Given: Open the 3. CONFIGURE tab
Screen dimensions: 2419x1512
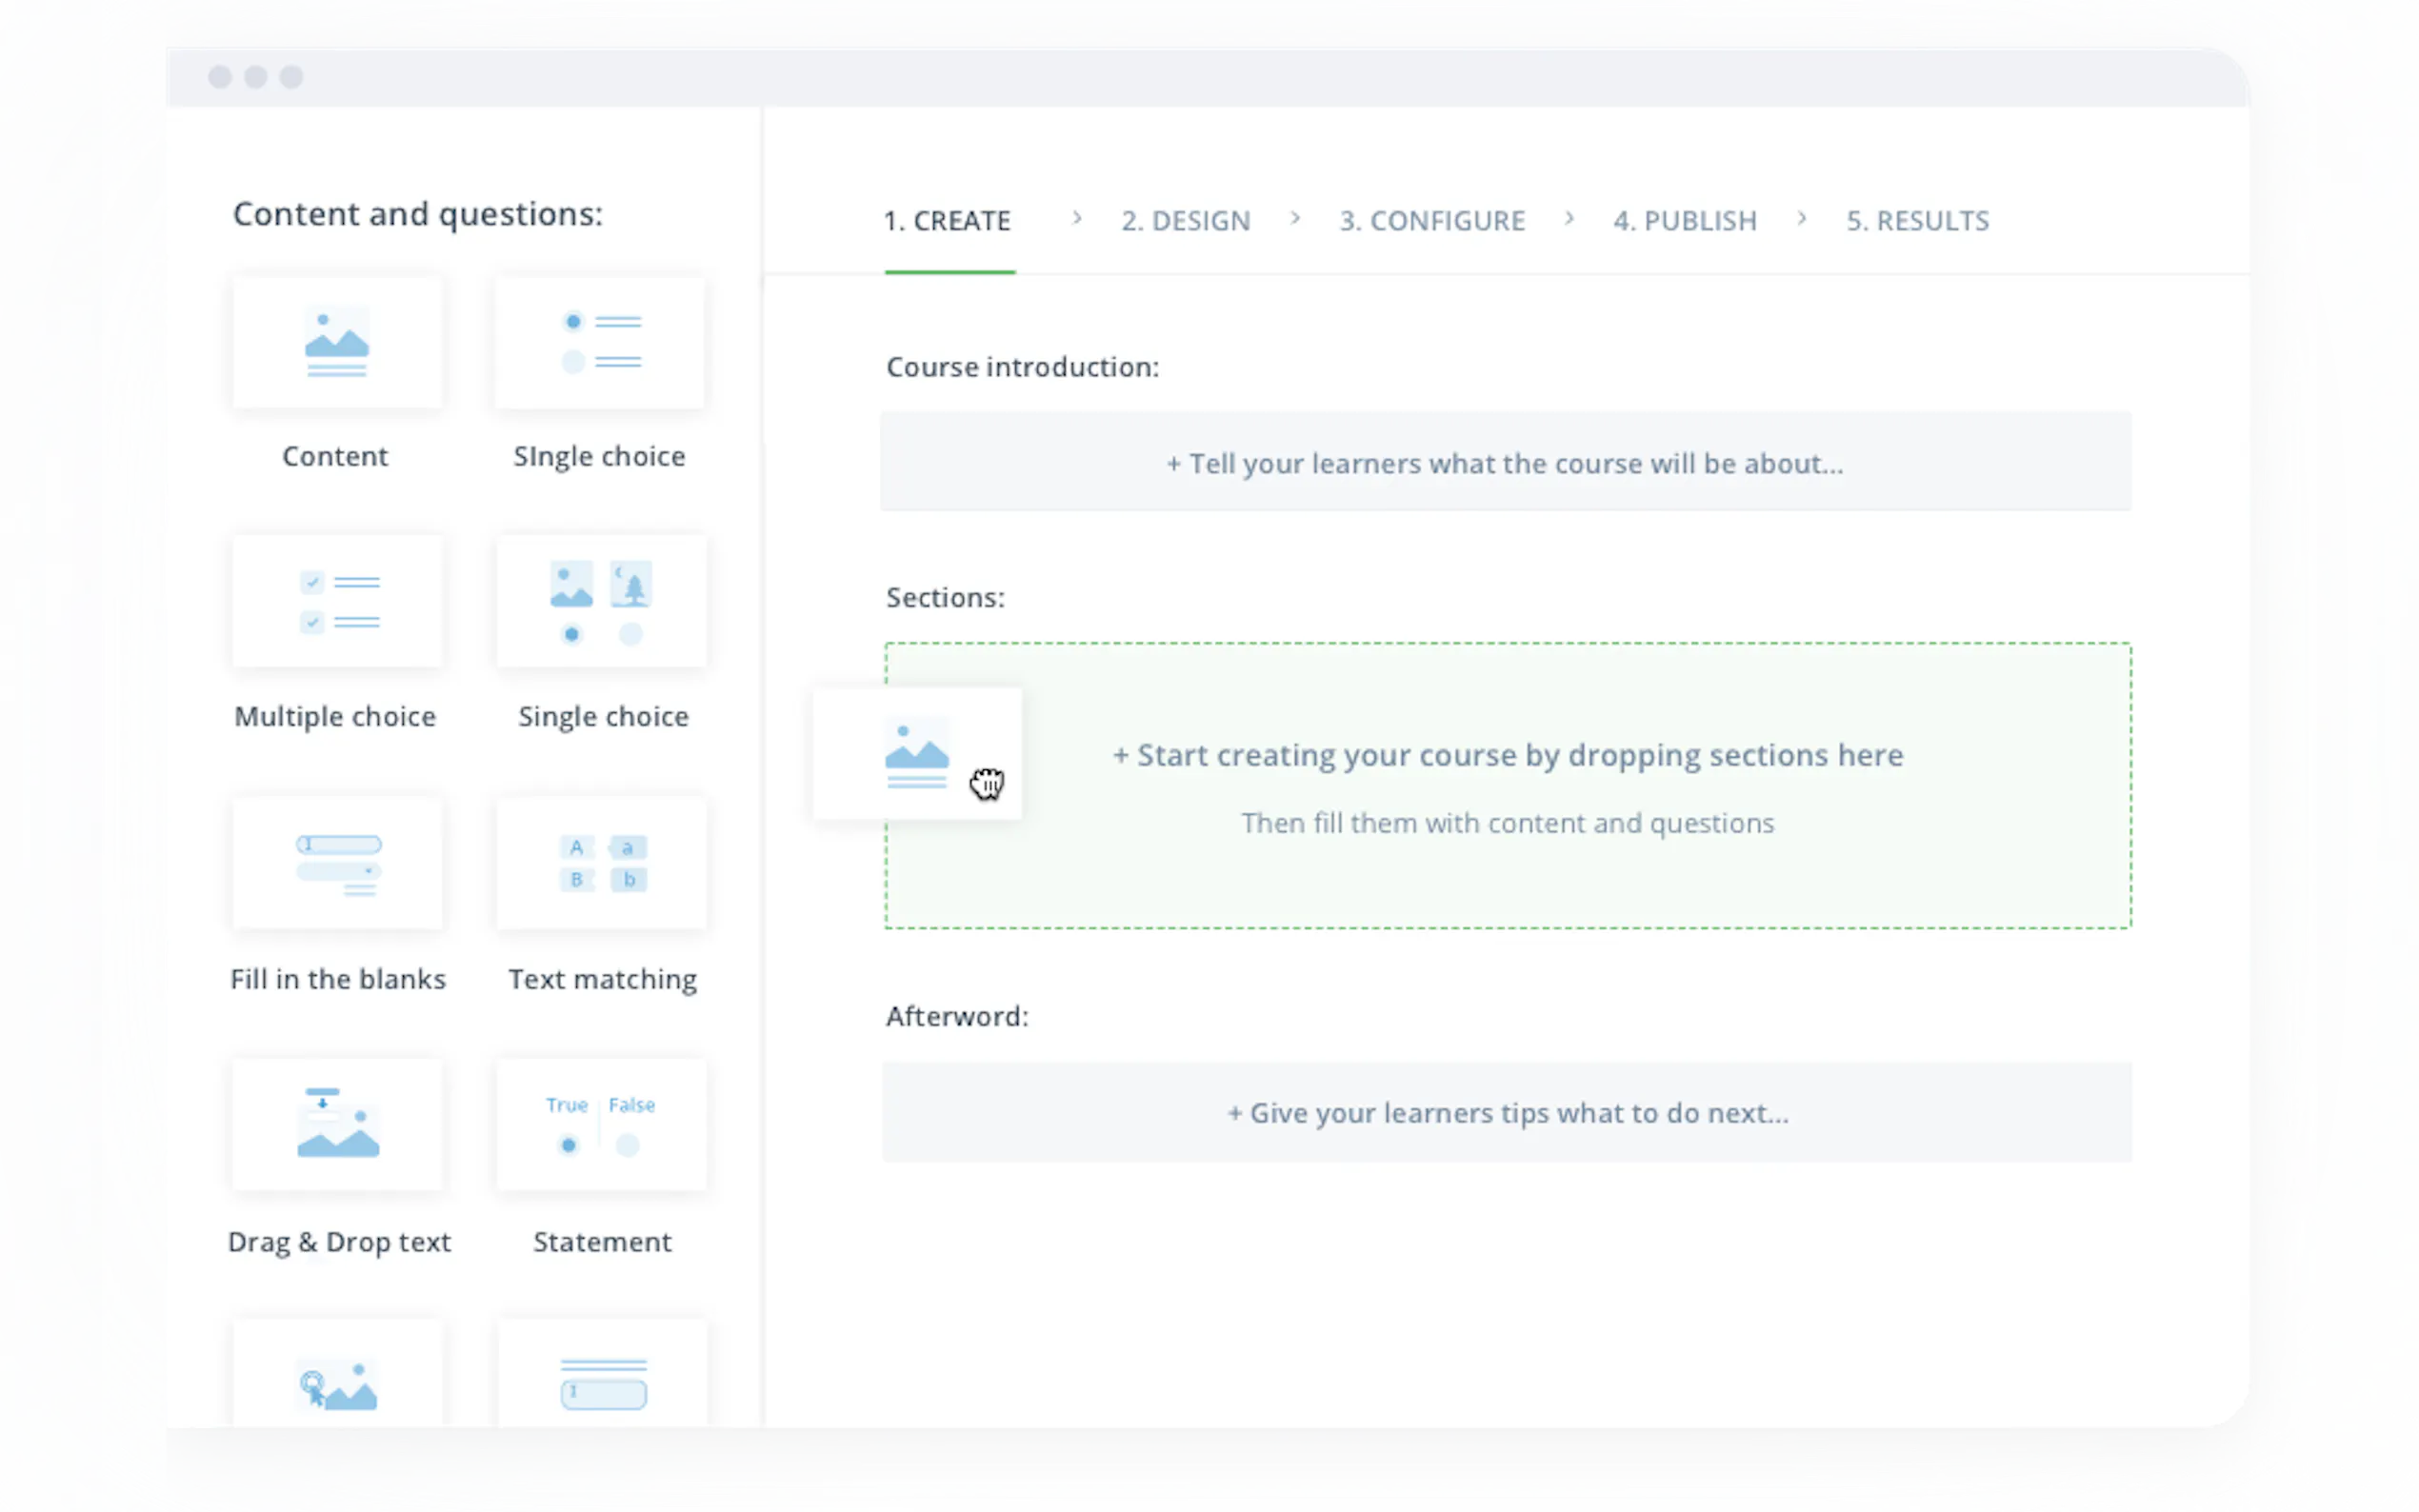Looking at the screenshot, I should click(1432, 220).
